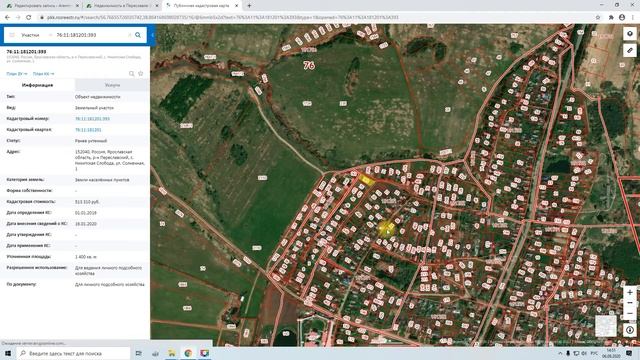The image size is (640, 360).
Task: Open Task View on the taskbar
Action: 139,353
